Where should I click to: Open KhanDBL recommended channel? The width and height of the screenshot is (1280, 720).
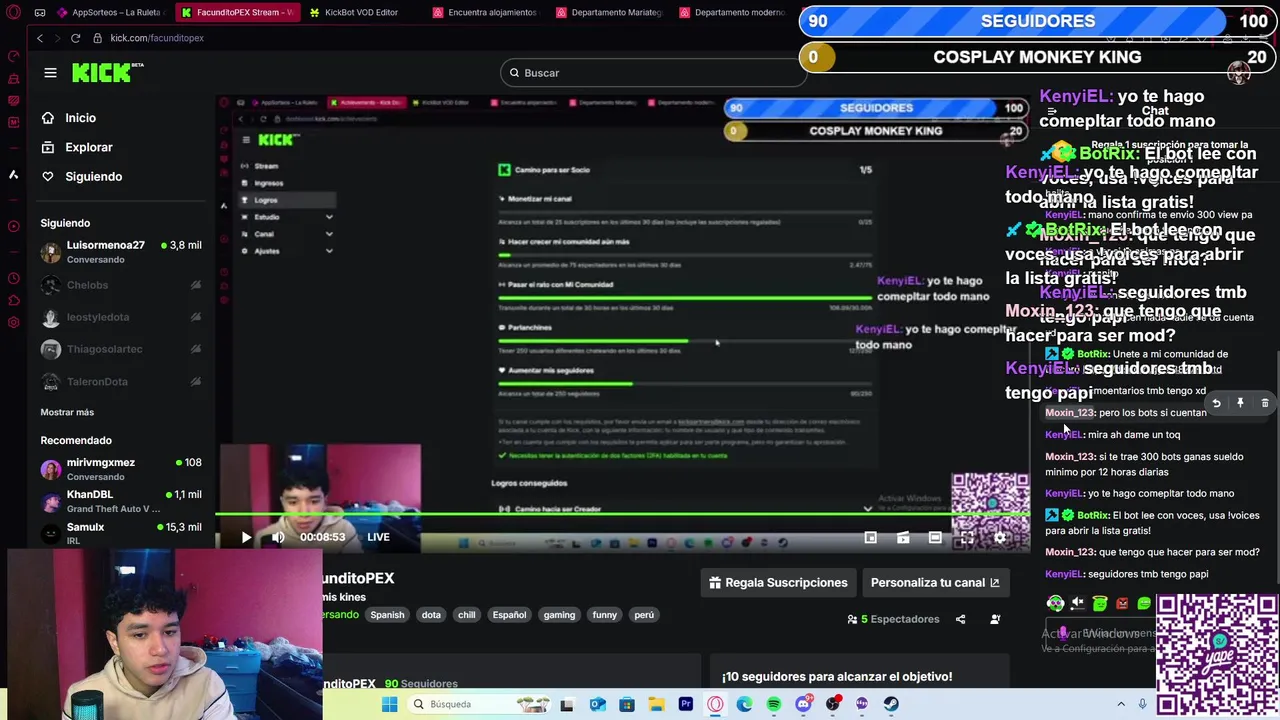pos(120,501)
